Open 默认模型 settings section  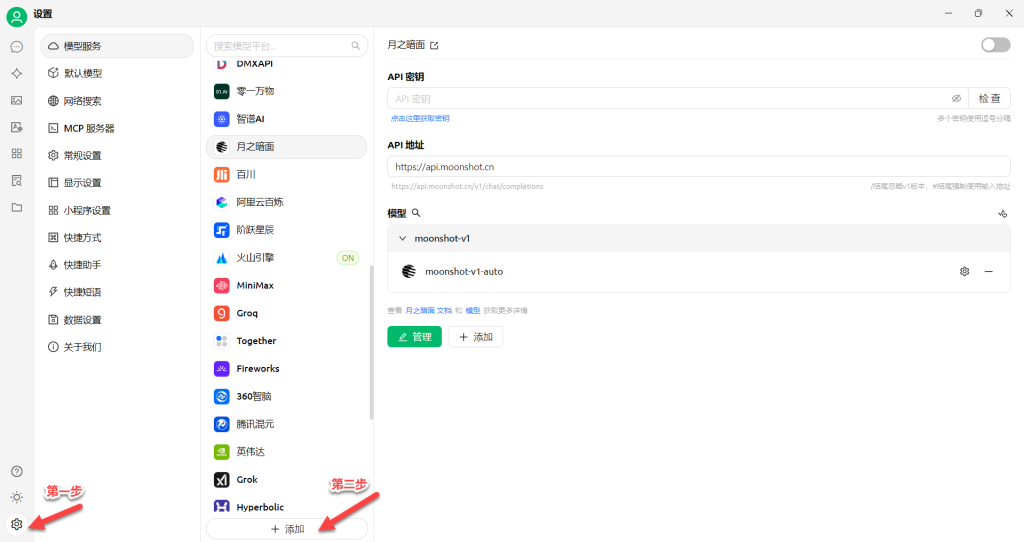point(117,73)
